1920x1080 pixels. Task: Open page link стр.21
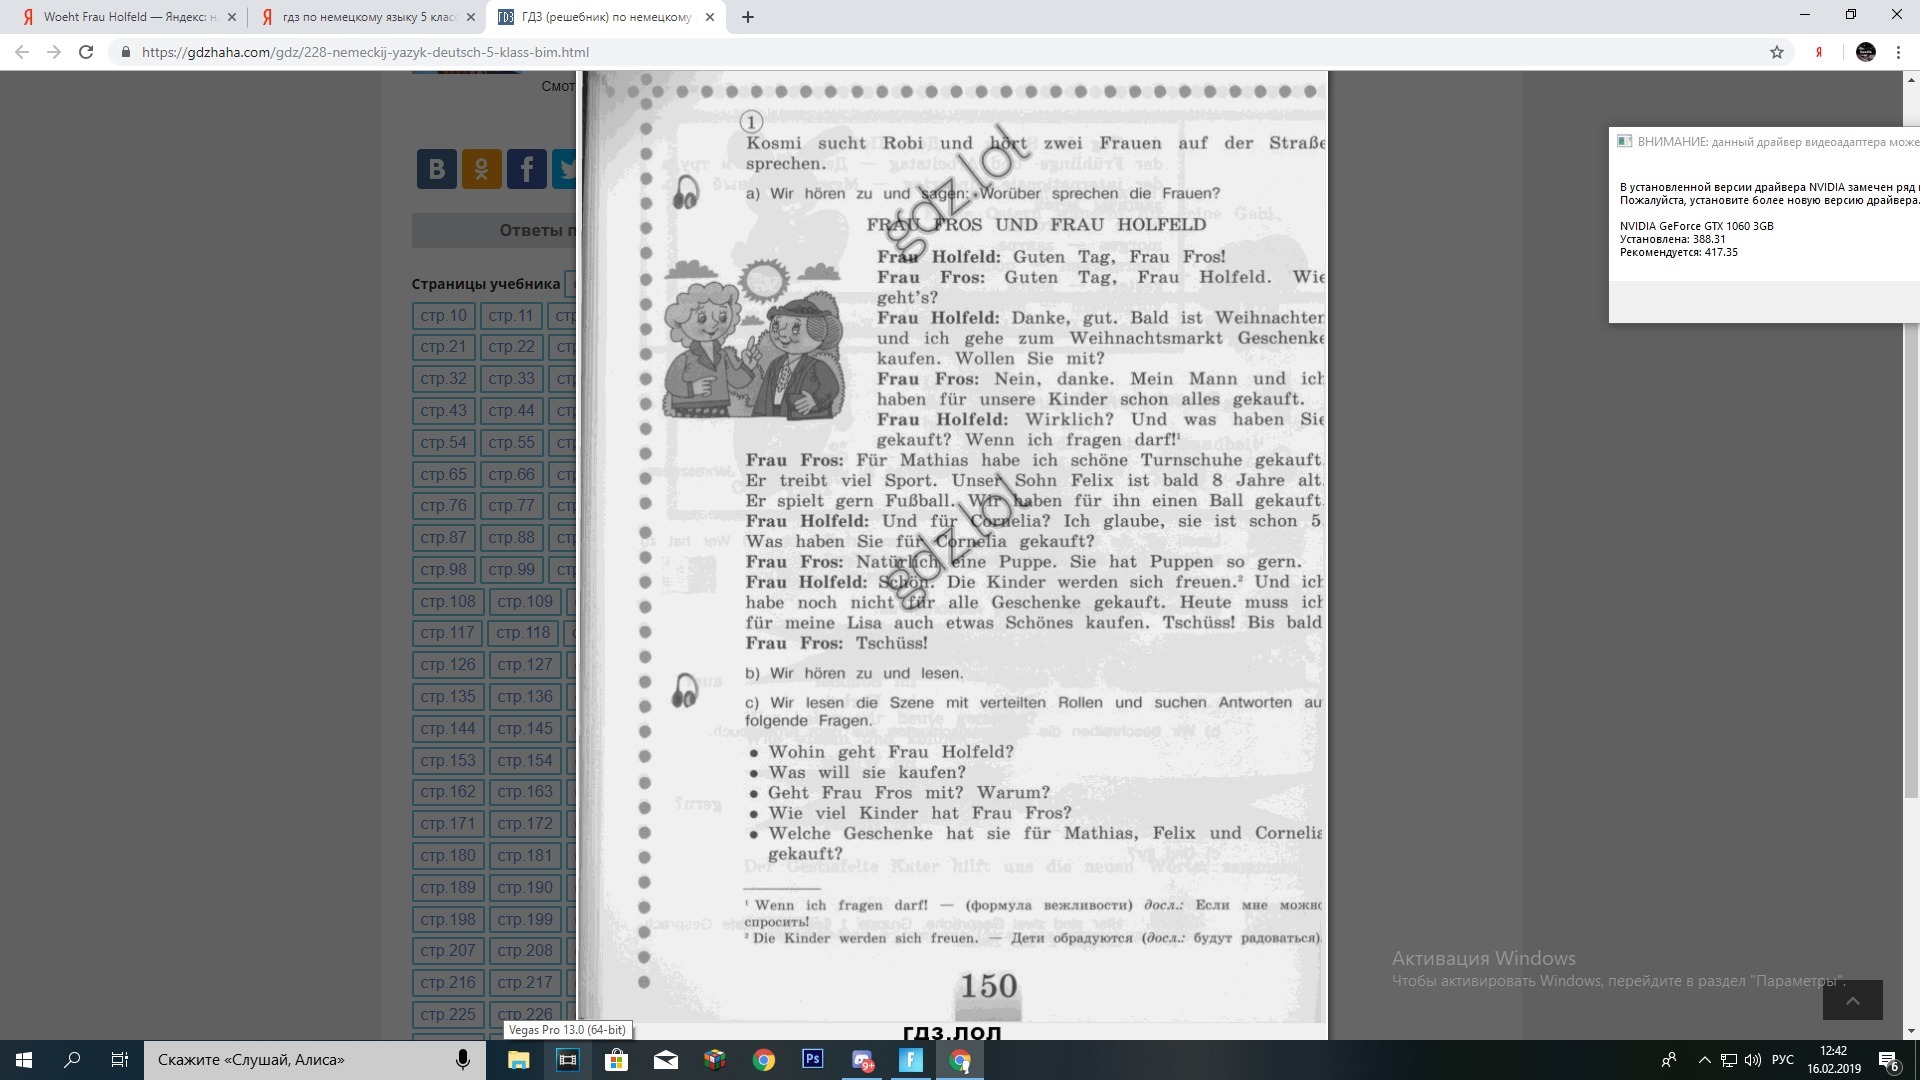[x=443, y=347]
